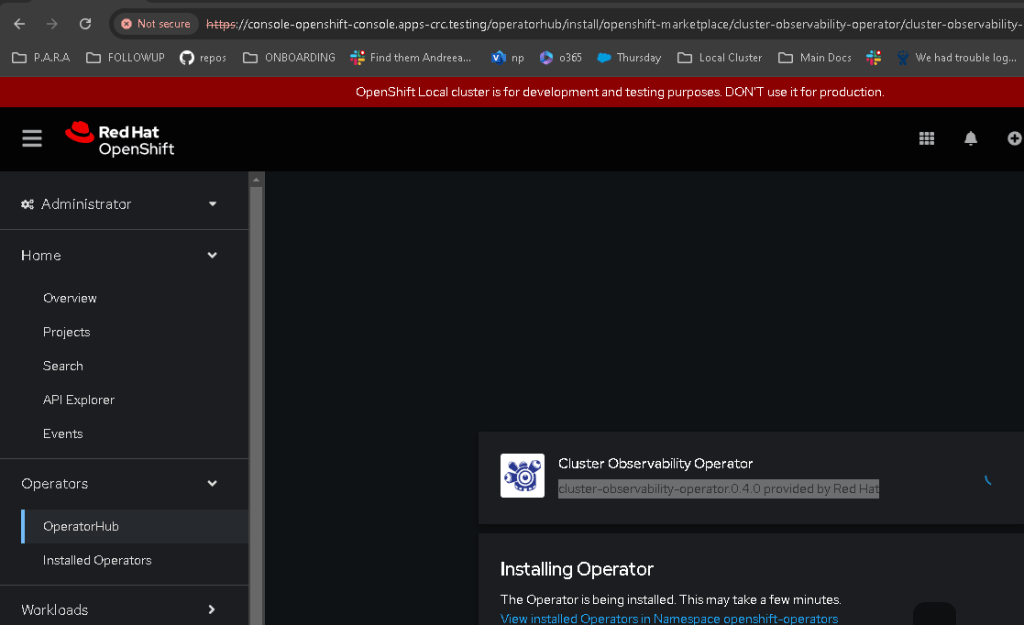Open notifications with the bell icon

click(x=970, y=138)
